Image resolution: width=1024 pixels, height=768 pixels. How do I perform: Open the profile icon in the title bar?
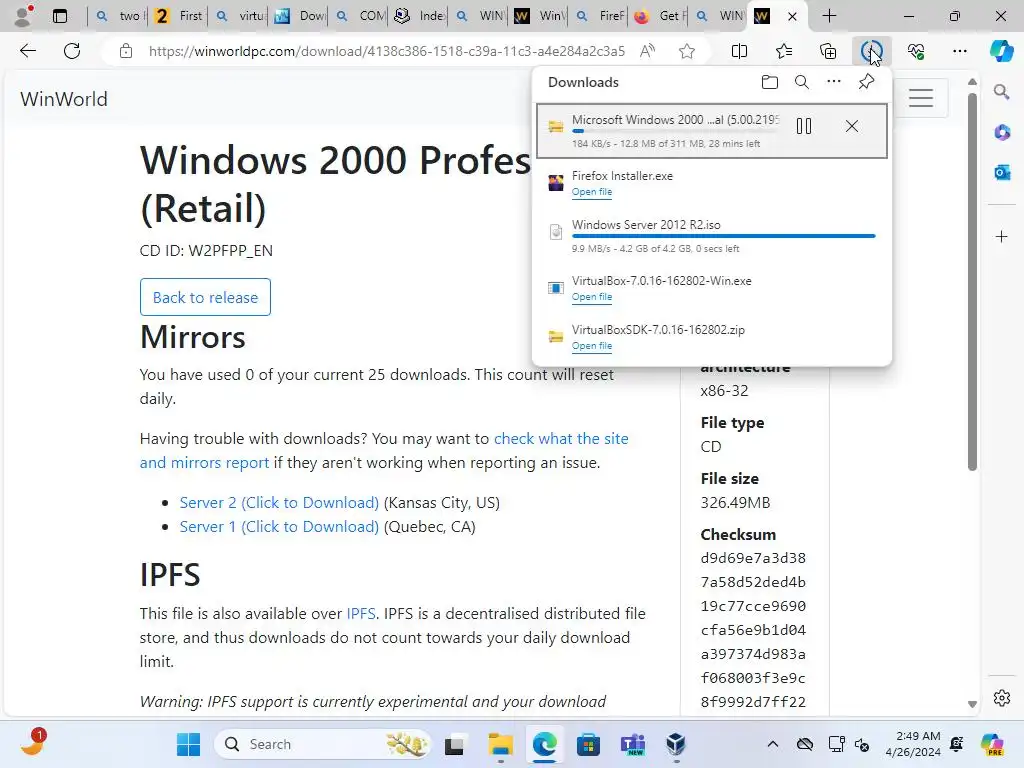[x=24, y=16]
